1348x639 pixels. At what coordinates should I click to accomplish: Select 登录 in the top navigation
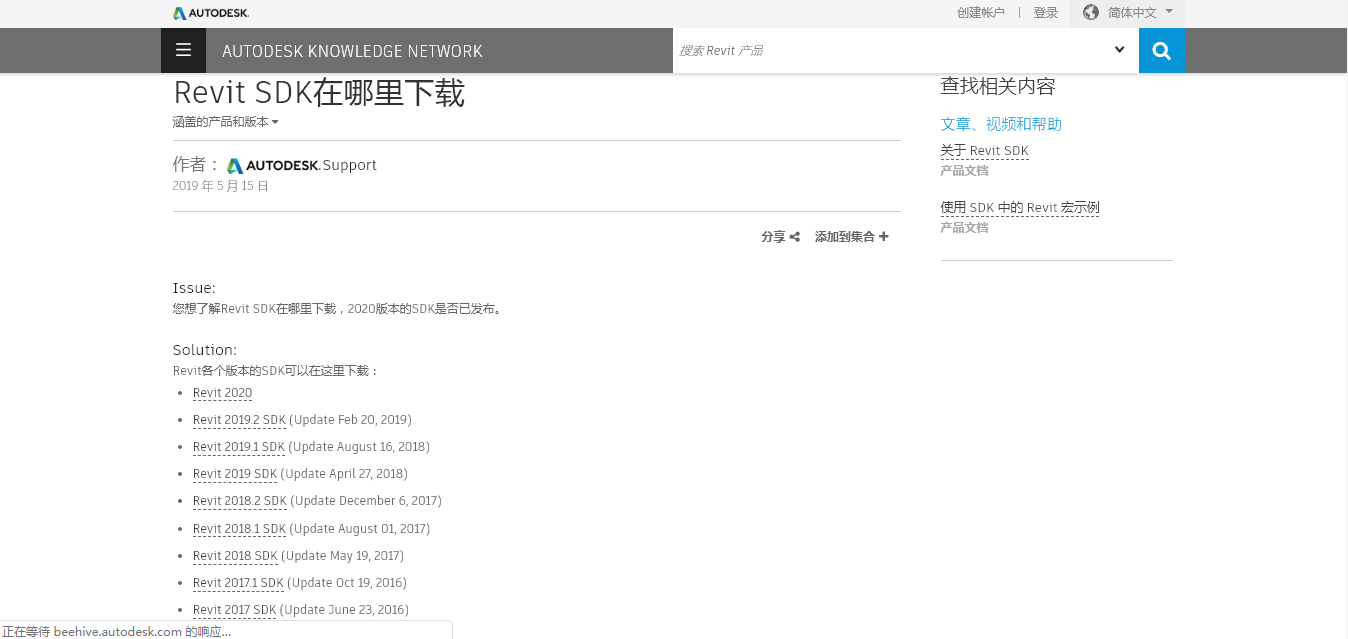pyautogui.click(x=1045, y=13)
